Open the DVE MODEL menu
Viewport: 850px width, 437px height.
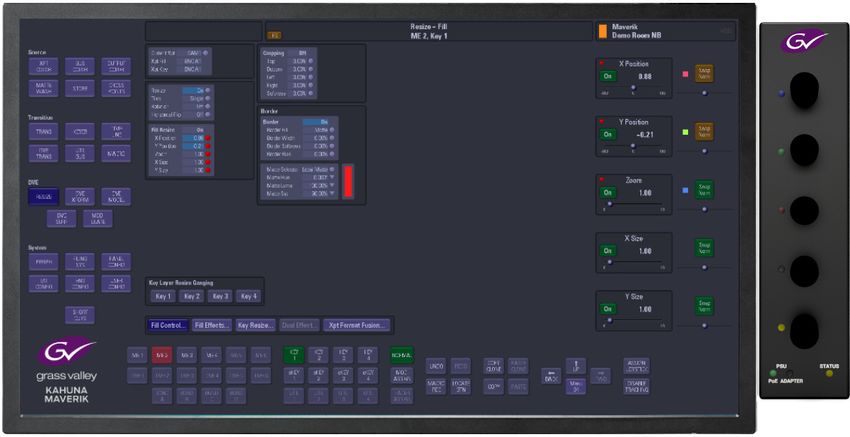tap(116, 197)
